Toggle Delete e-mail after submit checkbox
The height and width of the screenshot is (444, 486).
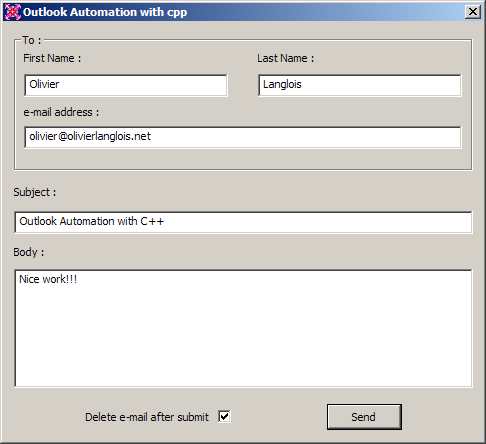point(224,416)
